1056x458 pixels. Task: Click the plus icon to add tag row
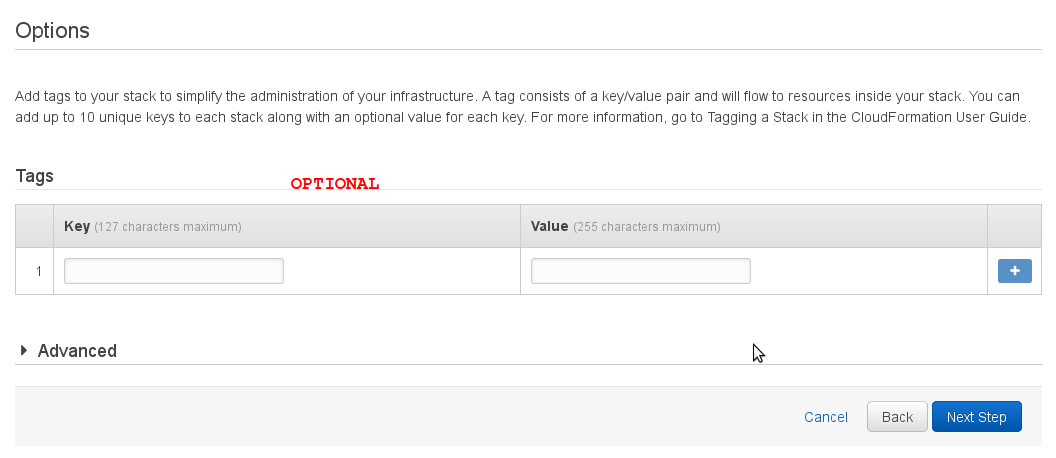tap(1014, 271)
